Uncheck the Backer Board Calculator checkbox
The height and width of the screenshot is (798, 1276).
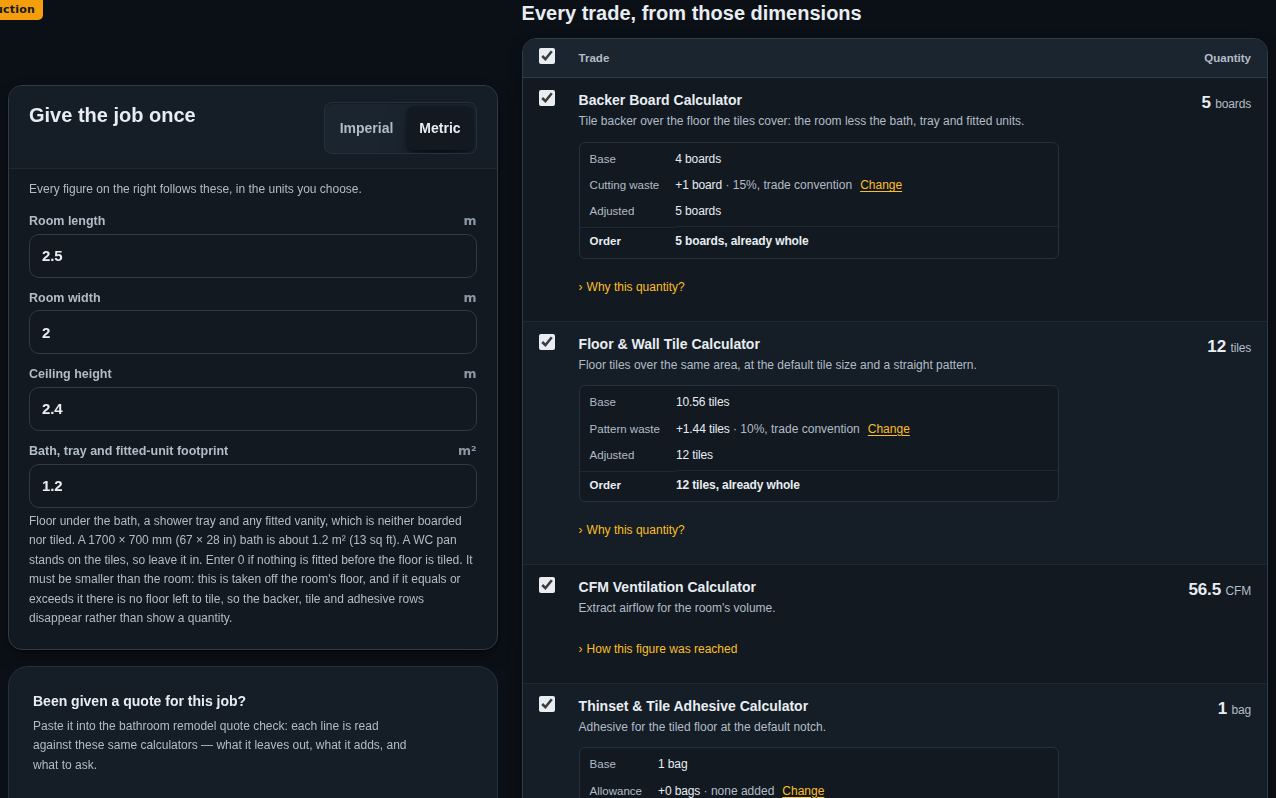547,98
